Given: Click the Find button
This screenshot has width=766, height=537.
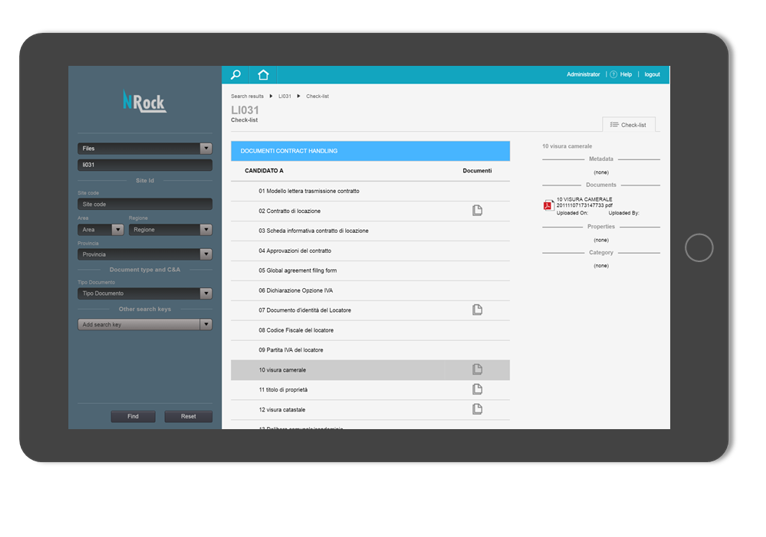Looking at the screenshot, I should (x=132, y=416).
